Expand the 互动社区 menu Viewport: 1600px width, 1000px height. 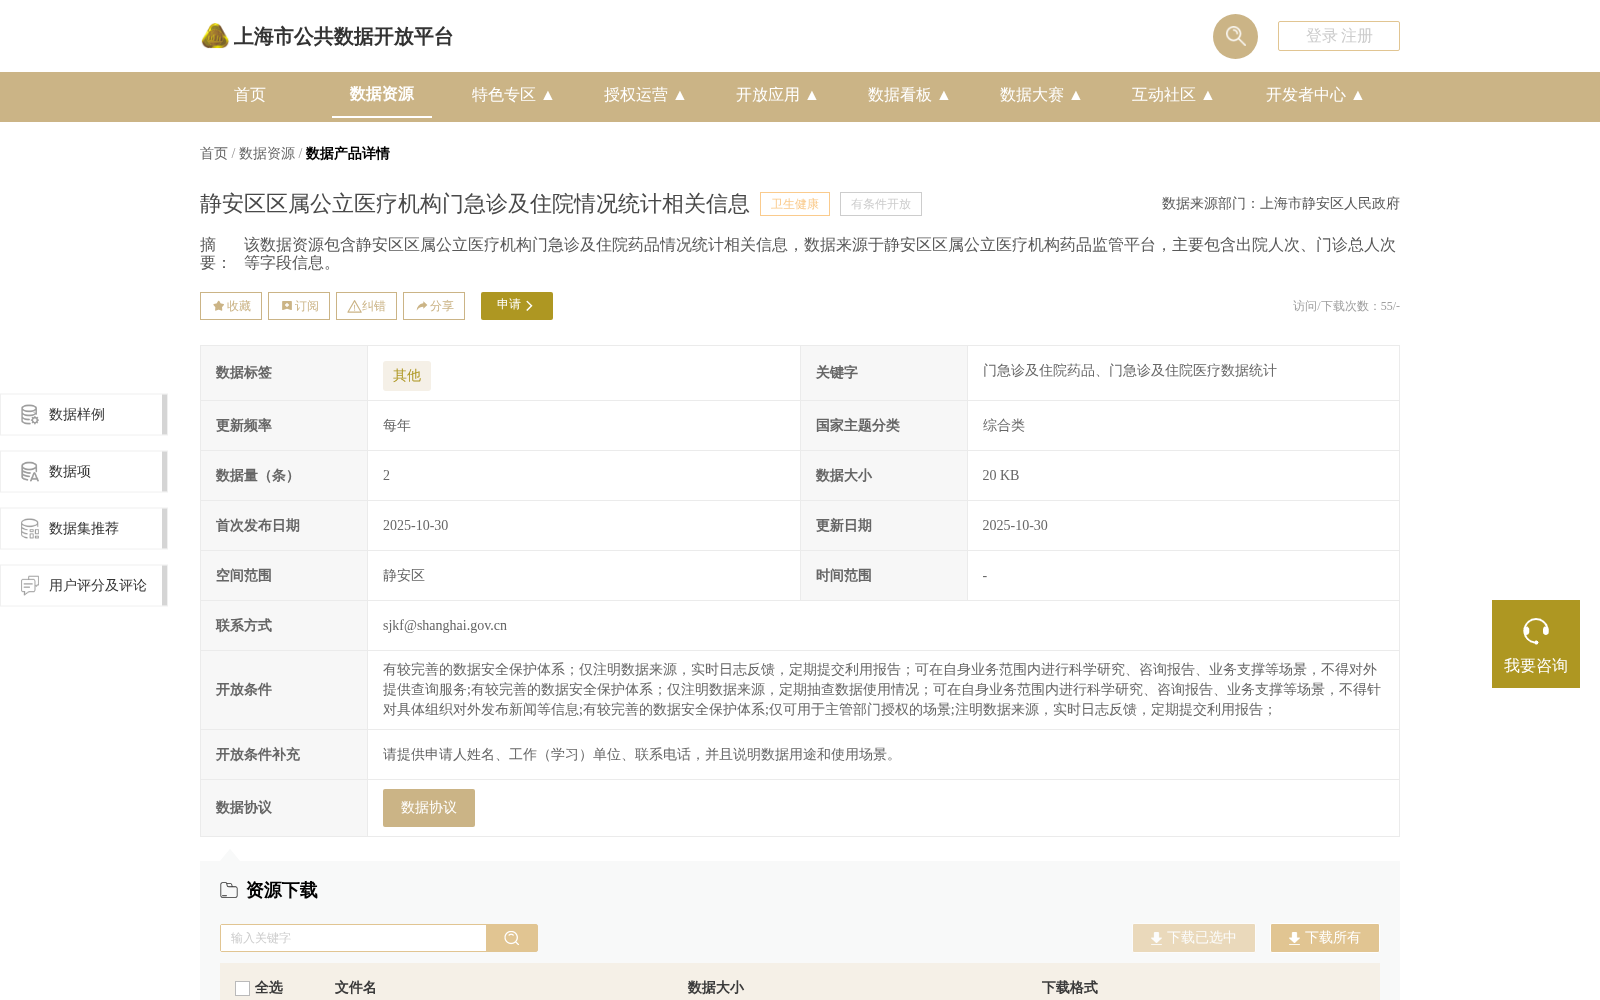tap(1173, 95)
